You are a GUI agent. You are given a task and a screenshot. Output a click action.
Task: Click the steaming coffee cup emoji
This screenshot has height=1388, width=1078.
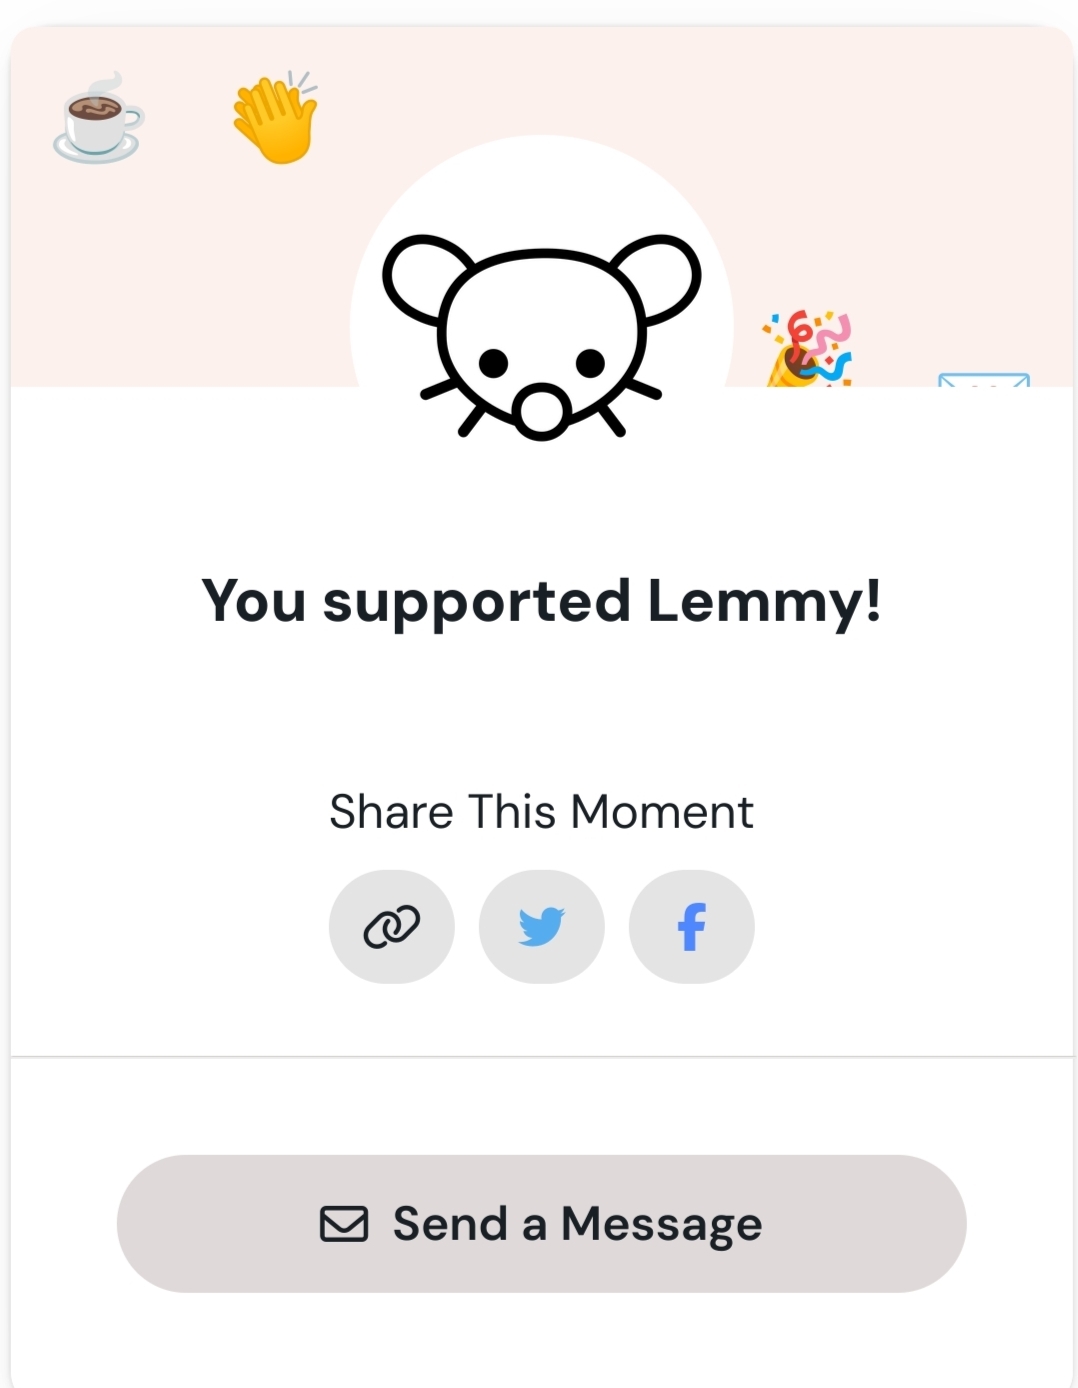pos(98,118)
